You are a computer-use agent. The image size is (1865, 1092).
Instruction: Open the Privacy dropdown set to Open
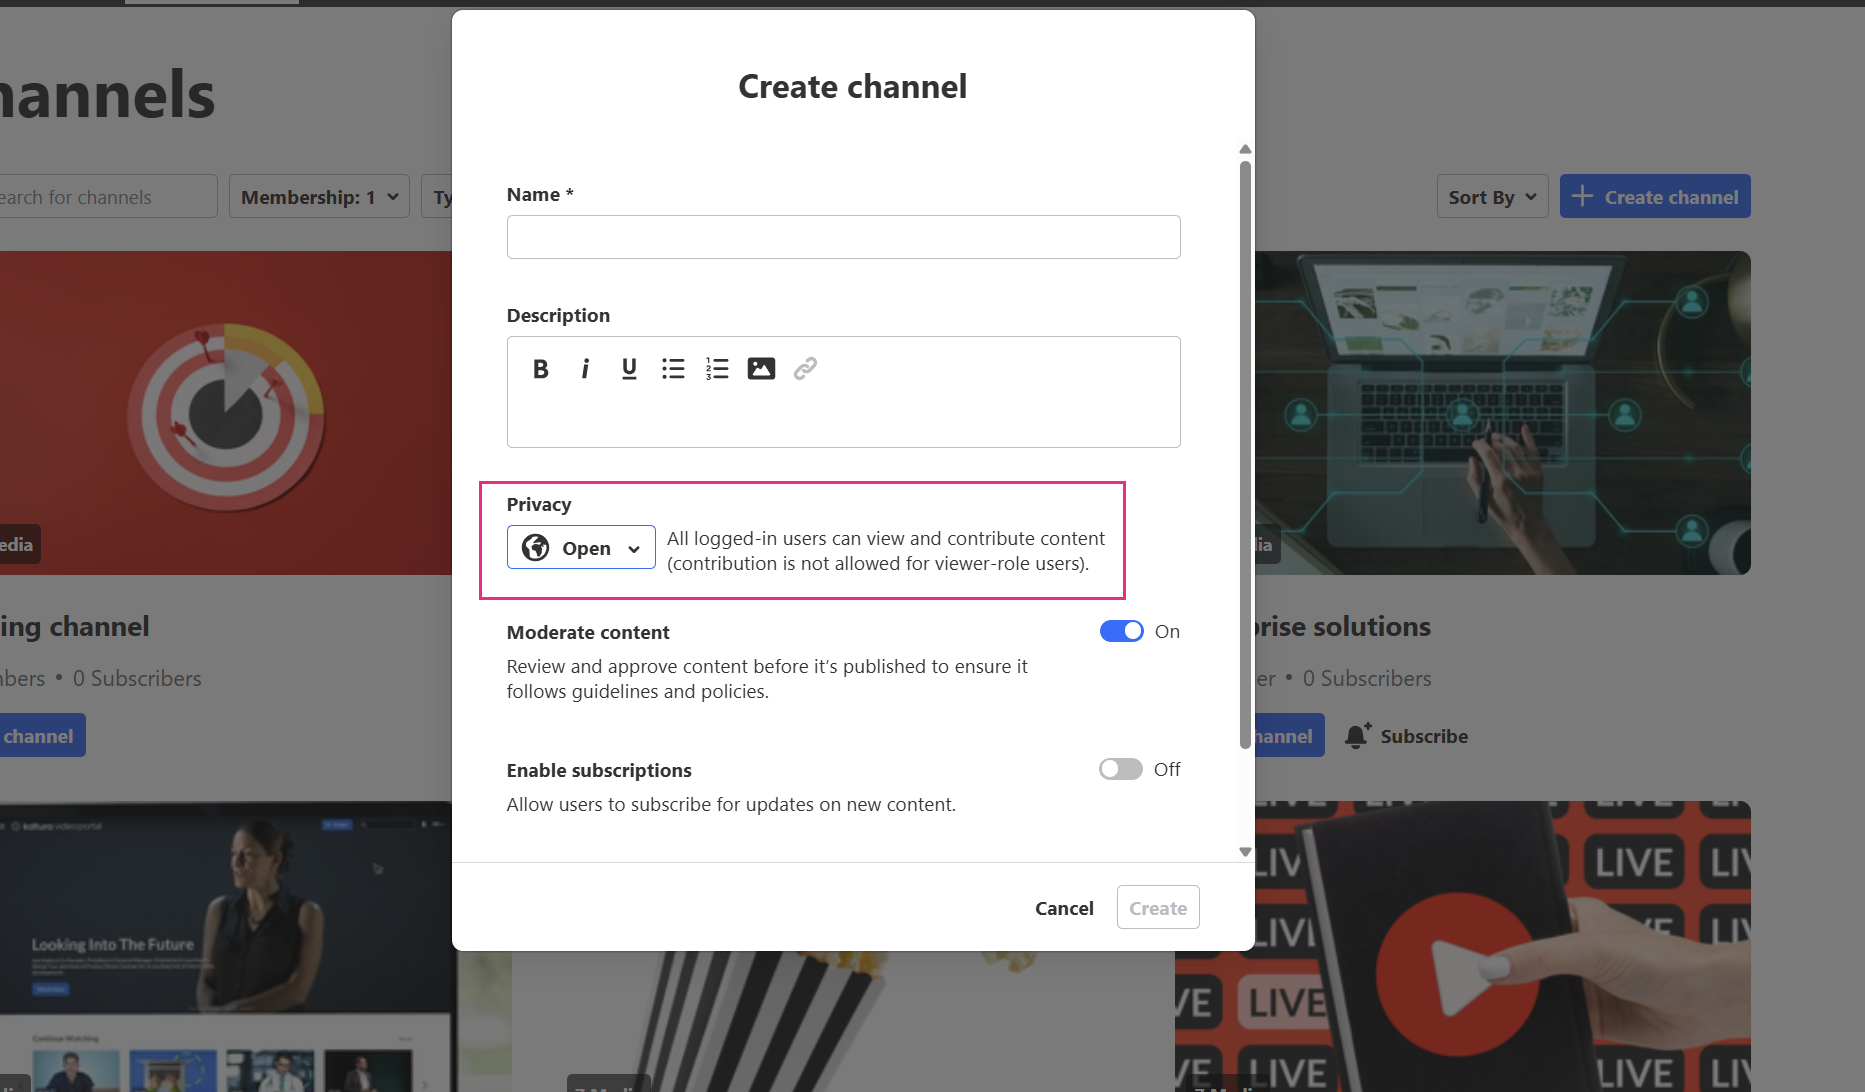[581, 547]
